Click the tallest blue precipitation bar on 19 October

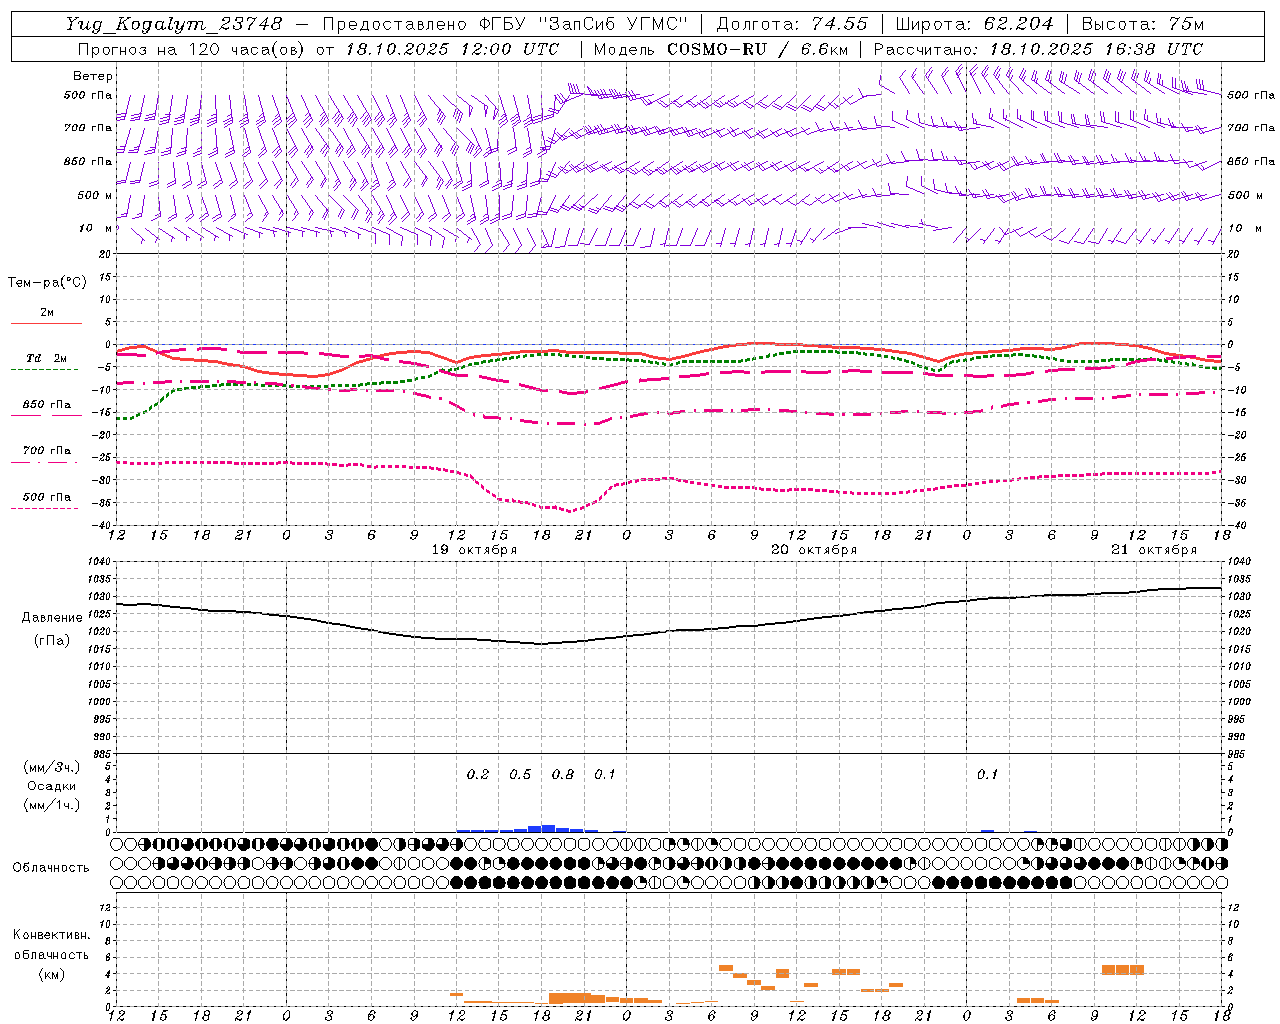[548, 828]
